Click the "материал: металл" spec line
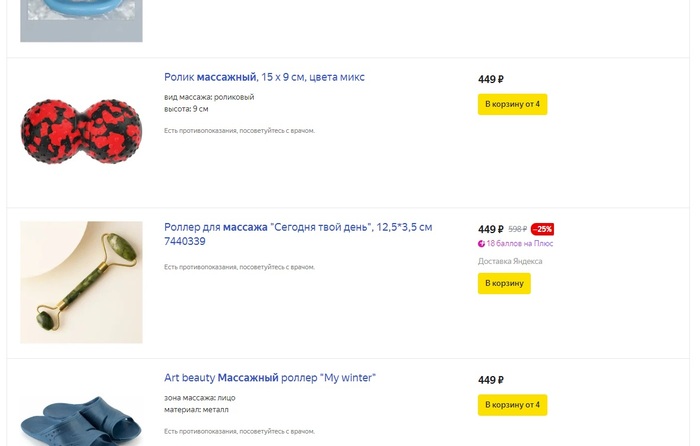Screen dimensions: 700x446 pyautogui.click(x=196, y=409)
